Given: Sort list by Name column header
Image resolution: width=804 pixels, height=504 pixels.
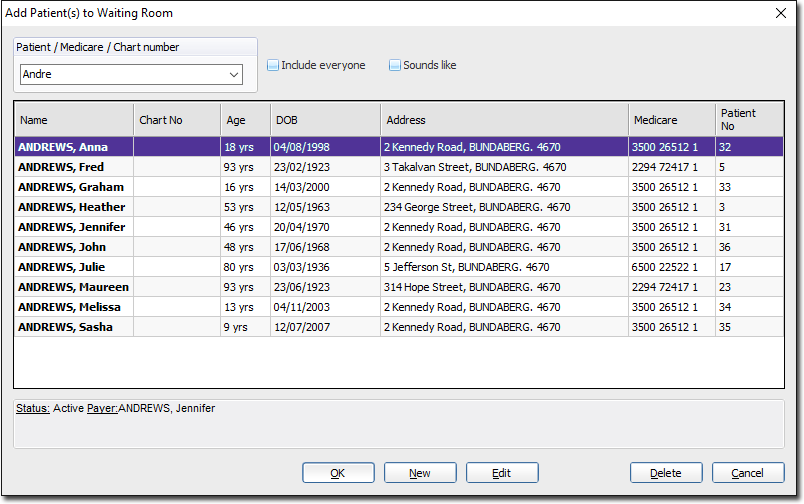Looking at the screenshot, I should click(x=74, y=120).
